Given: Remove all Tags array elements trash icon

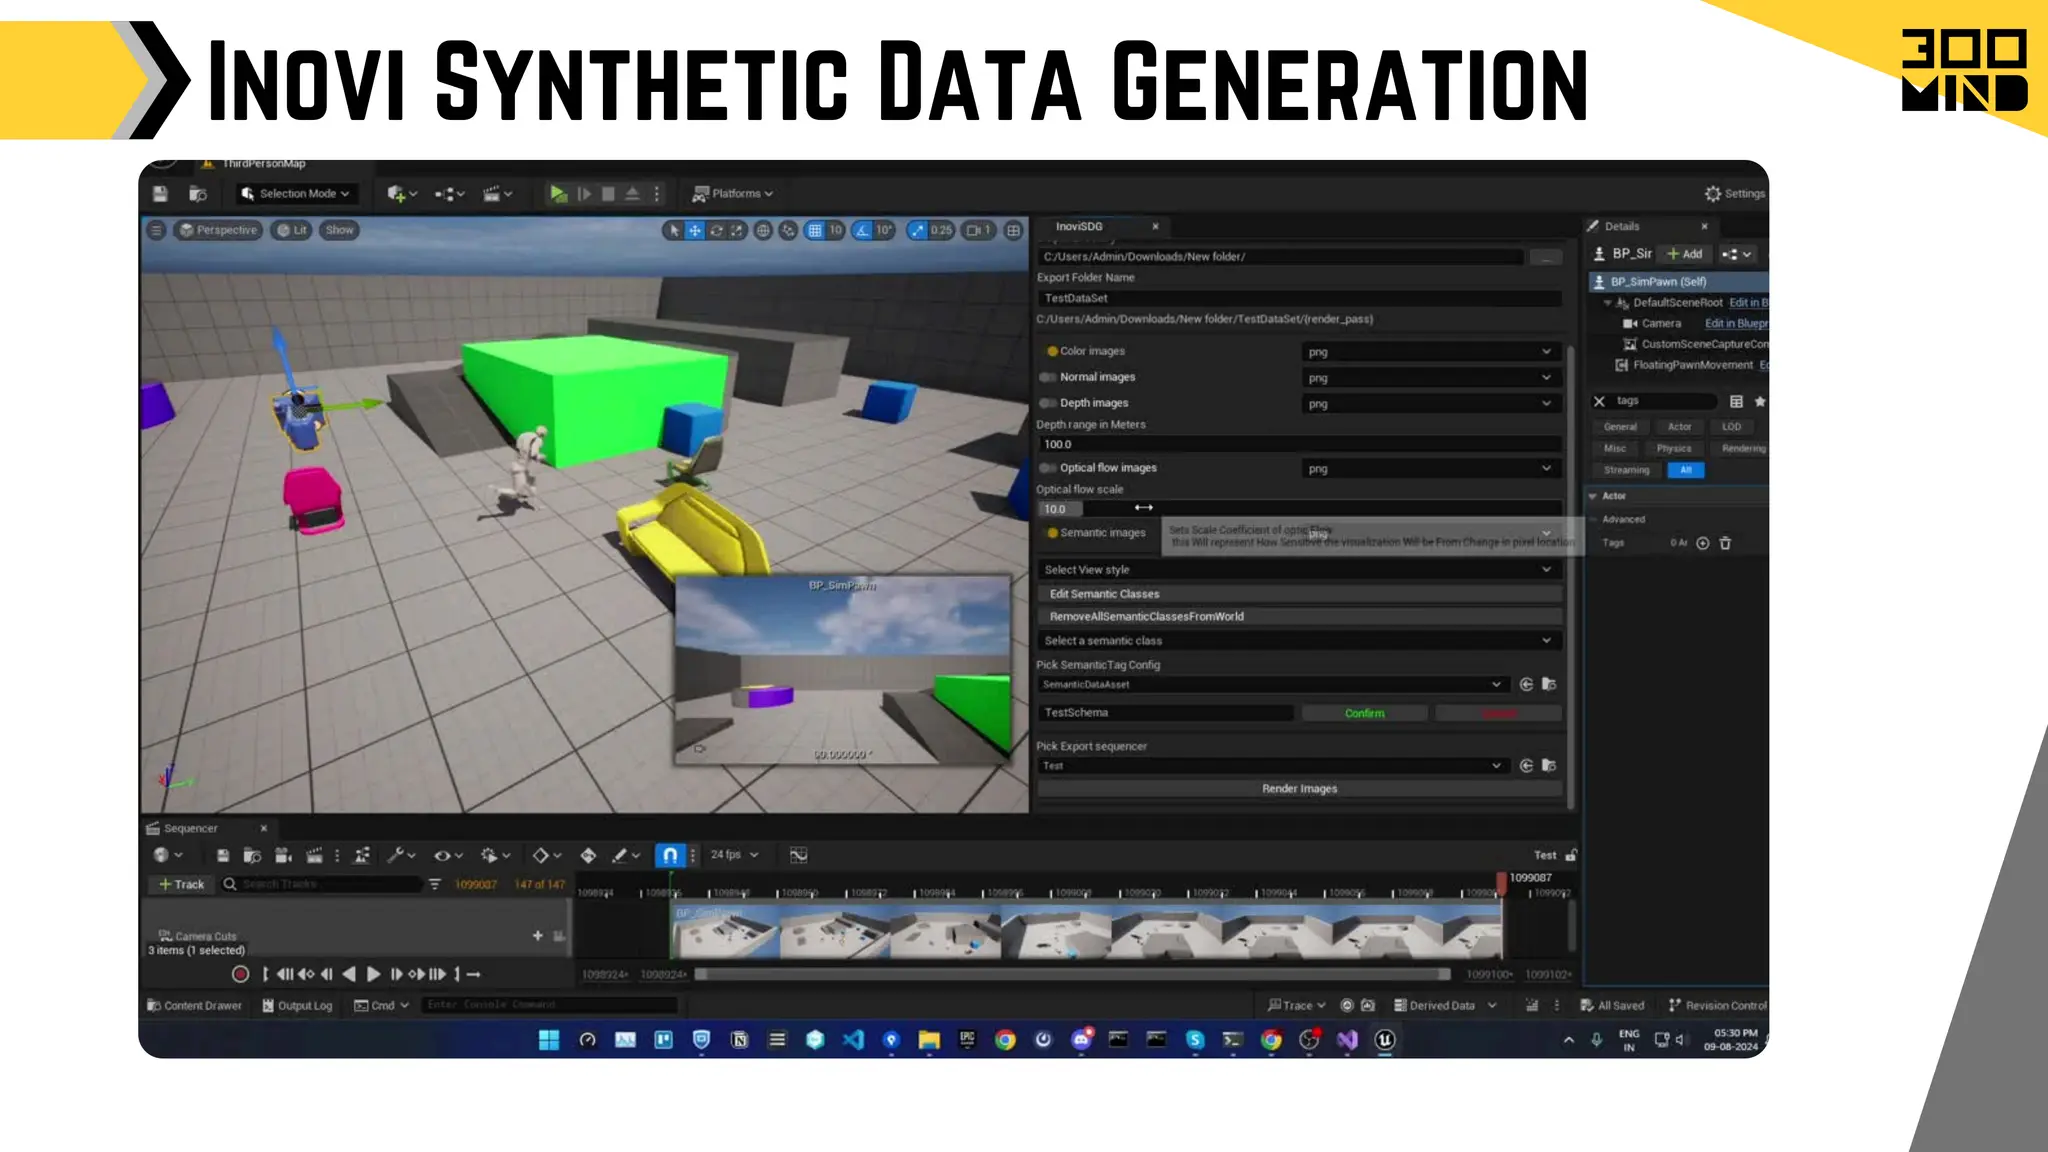Looking at the screenshot, I should 1725,543.
